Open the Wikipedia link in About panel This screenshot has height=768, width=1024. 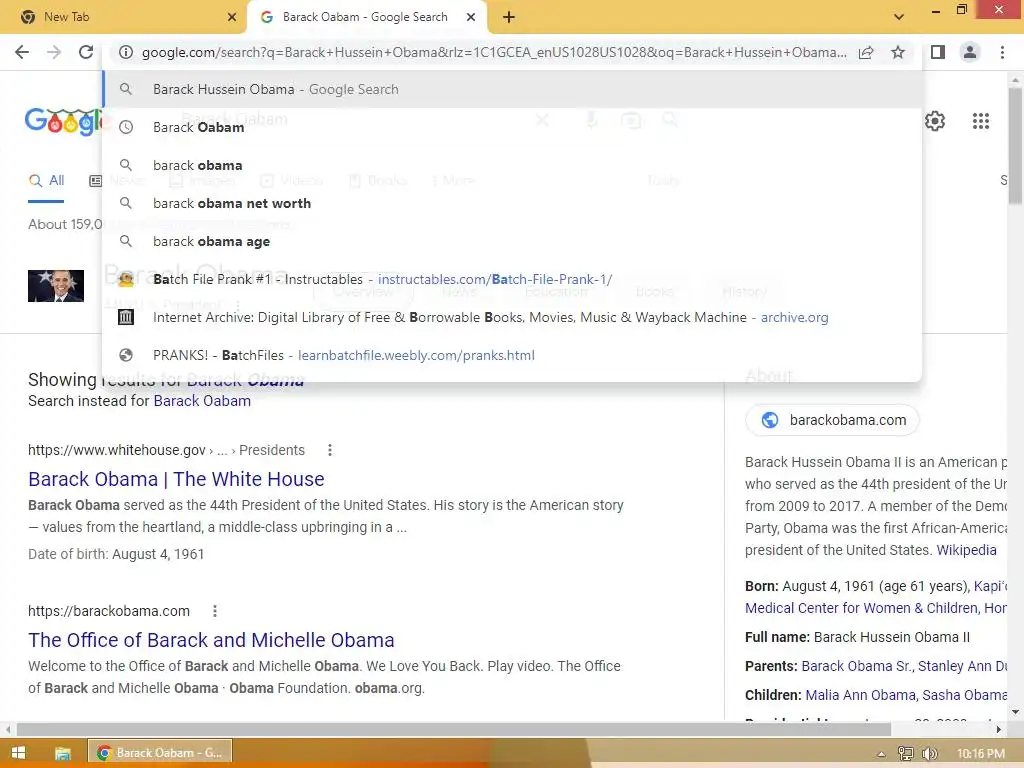pos(967,550)
